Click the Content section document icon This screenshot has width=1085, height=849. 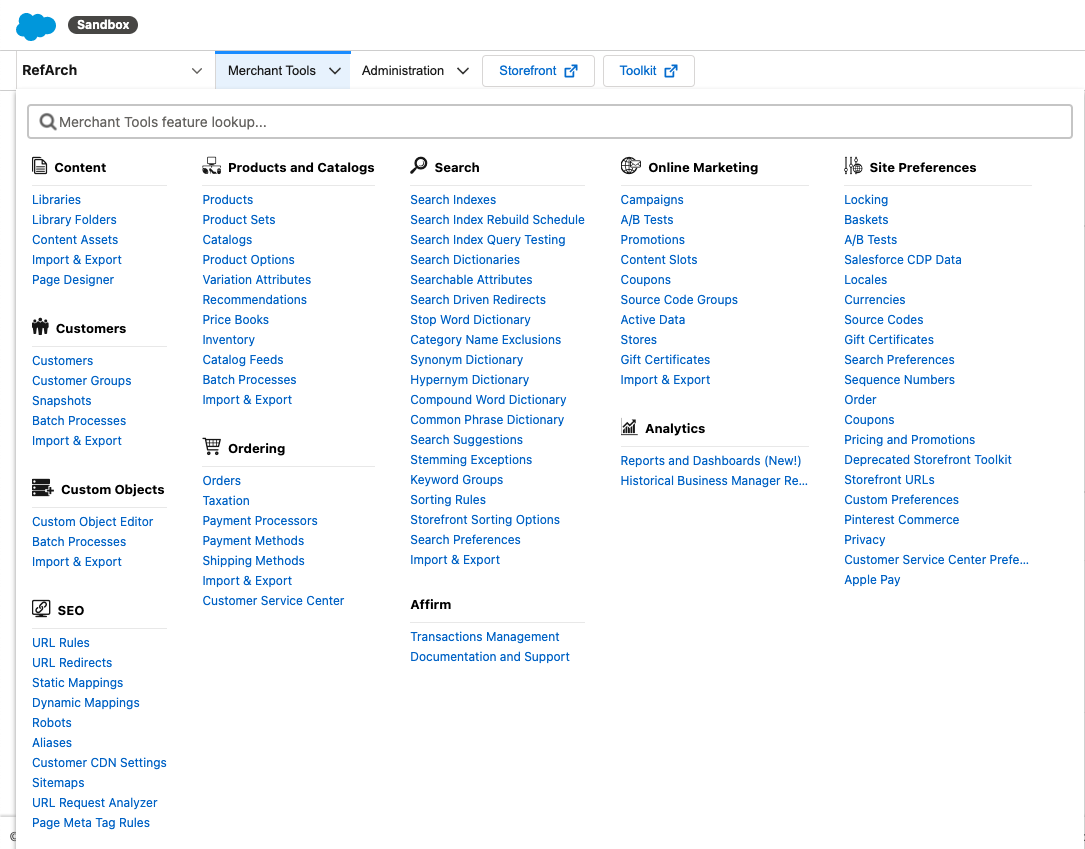[39, 166]
